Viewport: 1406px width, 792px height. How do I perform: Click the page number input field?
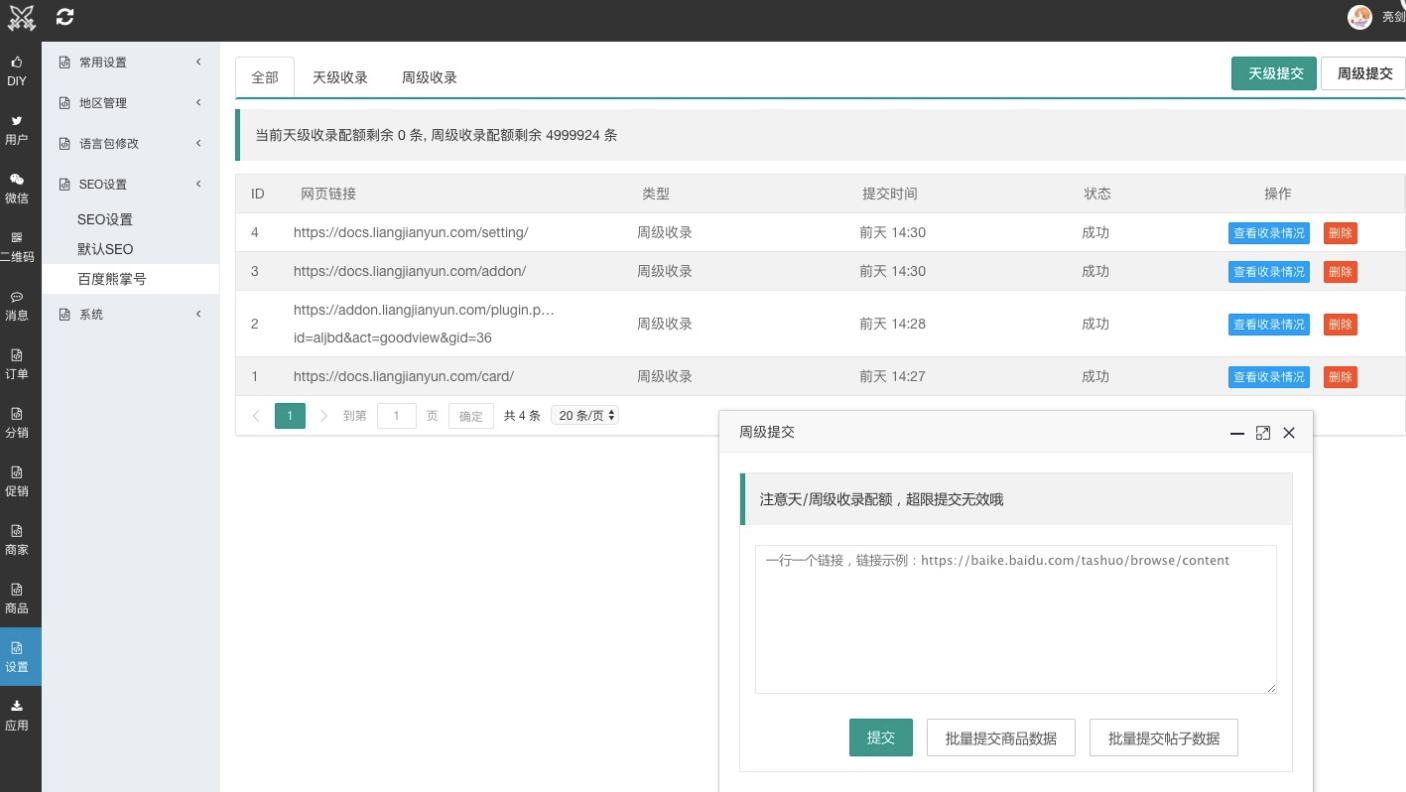397,416
